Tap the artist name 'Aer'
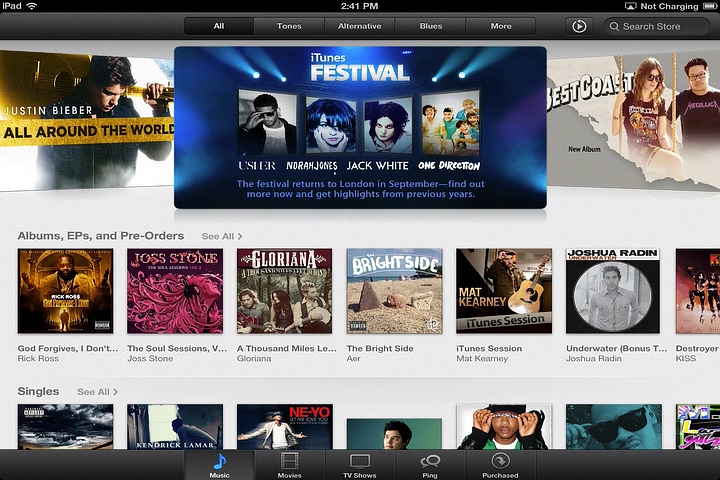 click(354, 359)
